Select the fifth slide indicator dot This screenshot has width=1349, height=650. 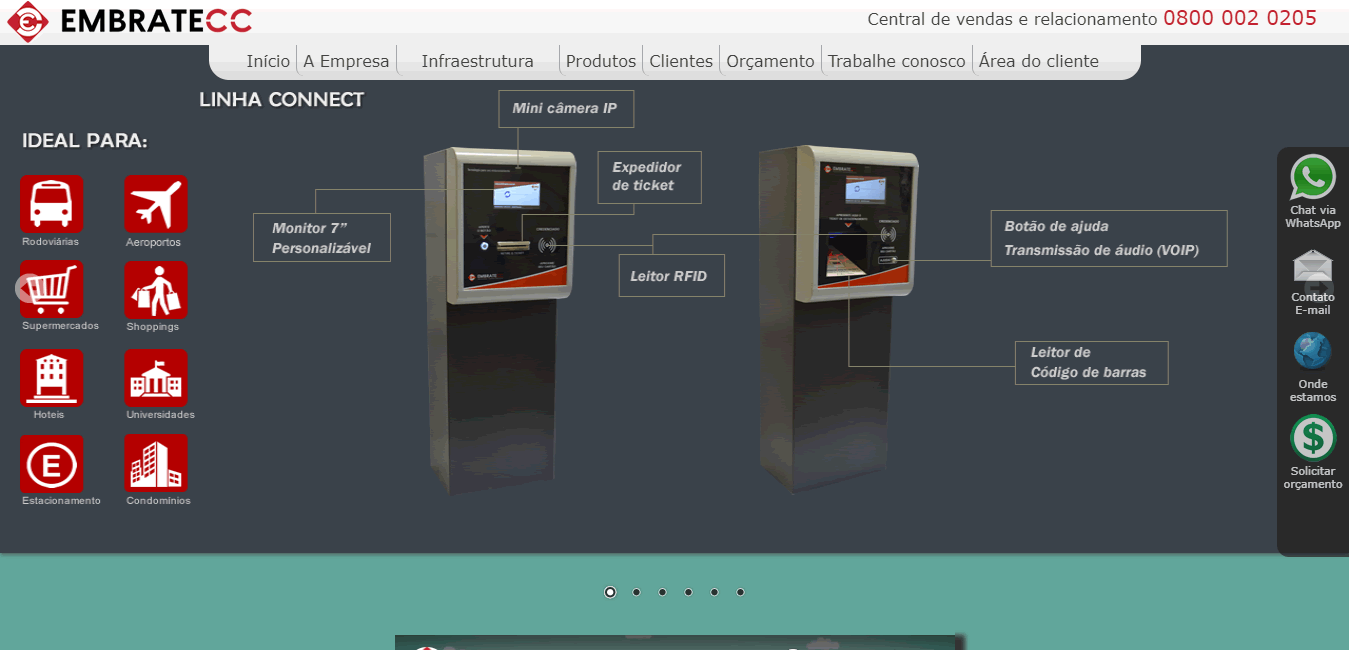point(714,592)
